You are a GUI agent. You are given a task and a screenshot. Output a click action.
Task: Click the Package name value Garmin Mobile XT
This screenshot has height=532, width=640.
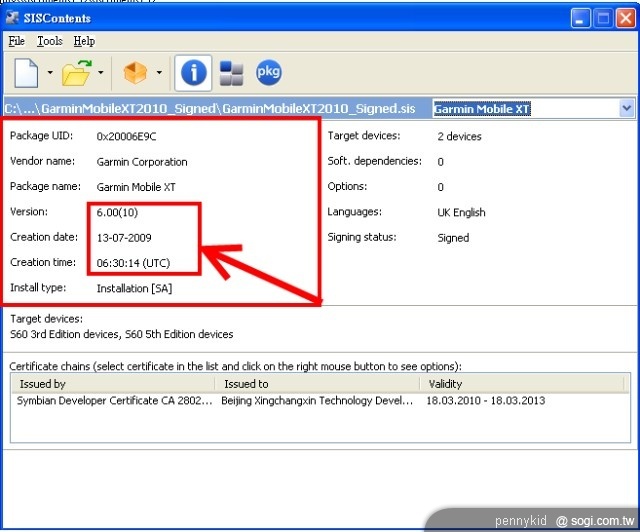[x=136, y=187]
